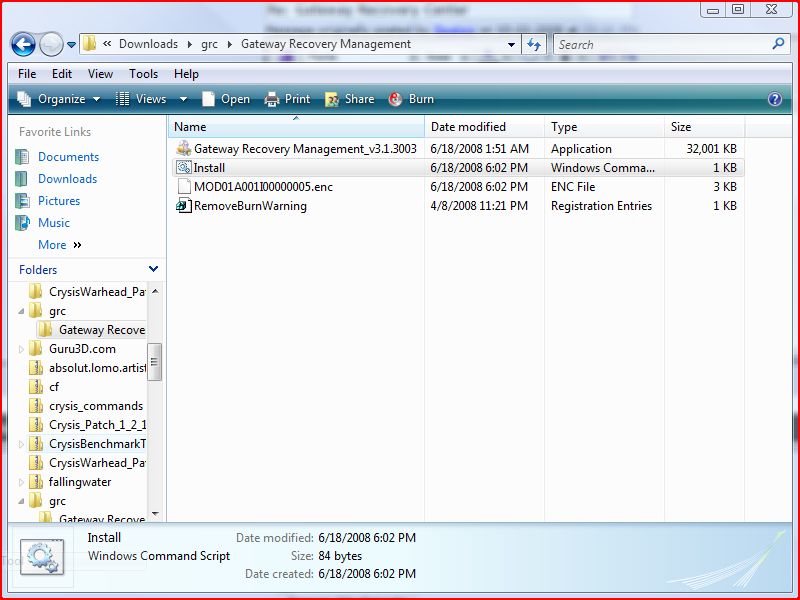Click the 32,001 KB size cell
This screenshot has height=600, width=800.
(x=711, y=149)
